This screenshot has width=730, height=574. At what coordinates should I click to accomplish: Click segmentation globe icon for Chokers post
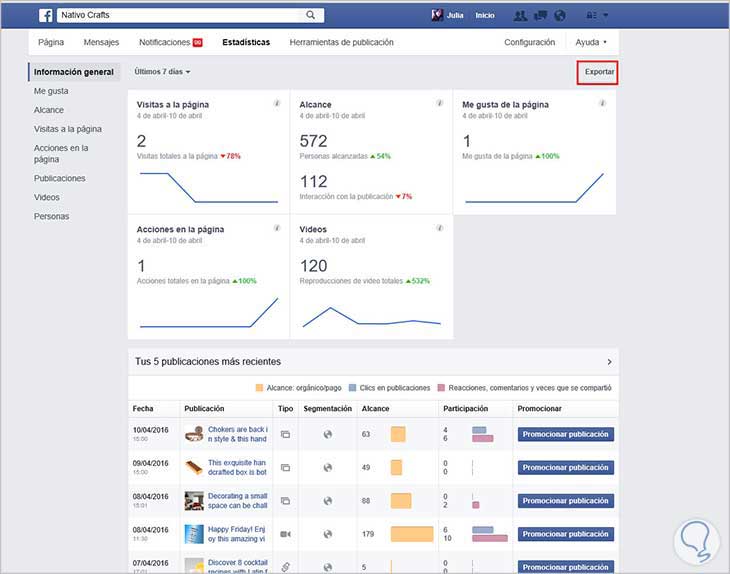coord(328,434)
